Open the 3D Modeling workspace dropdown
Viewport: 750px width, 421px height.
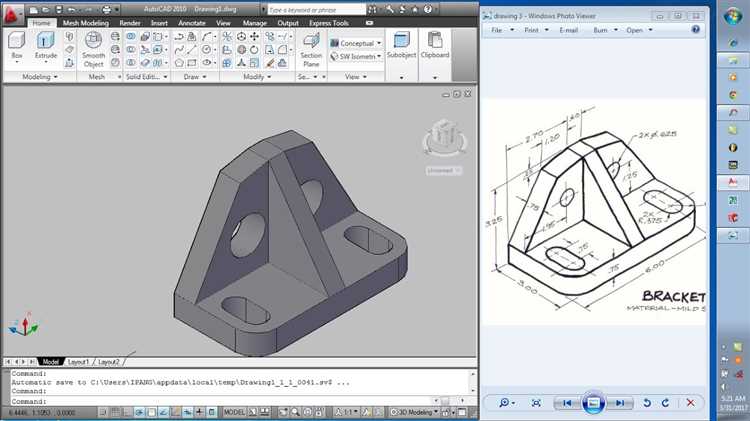tap(414, 412)
